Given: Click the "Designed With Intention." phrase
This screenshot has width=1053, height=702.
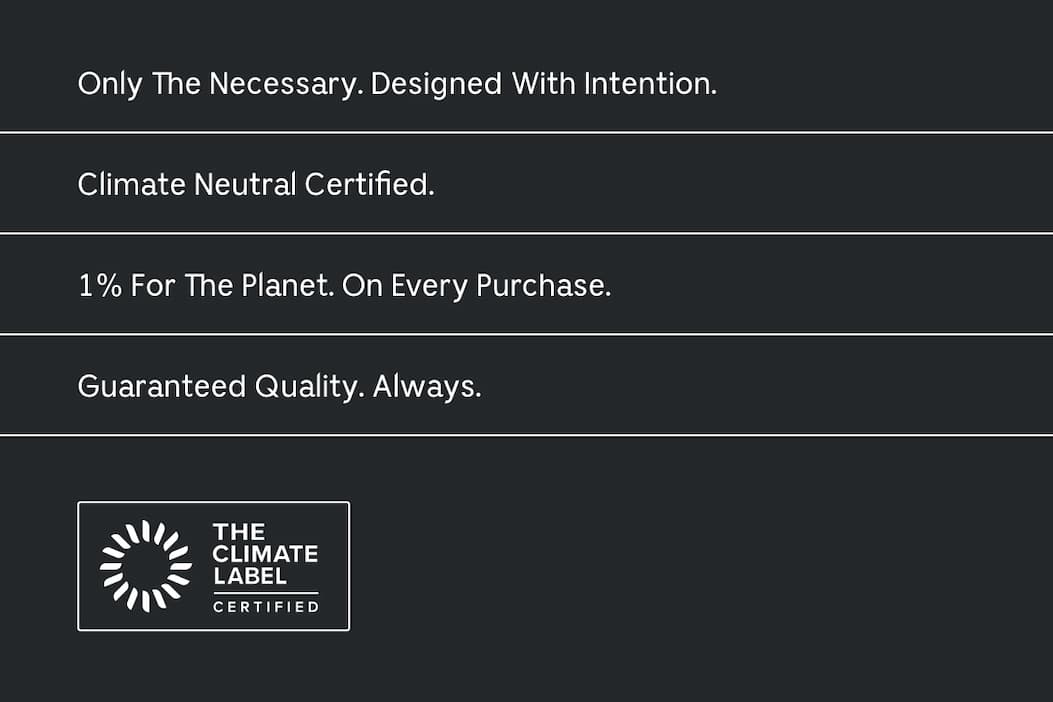Looking at the screenshot, I should pos(544,84).
